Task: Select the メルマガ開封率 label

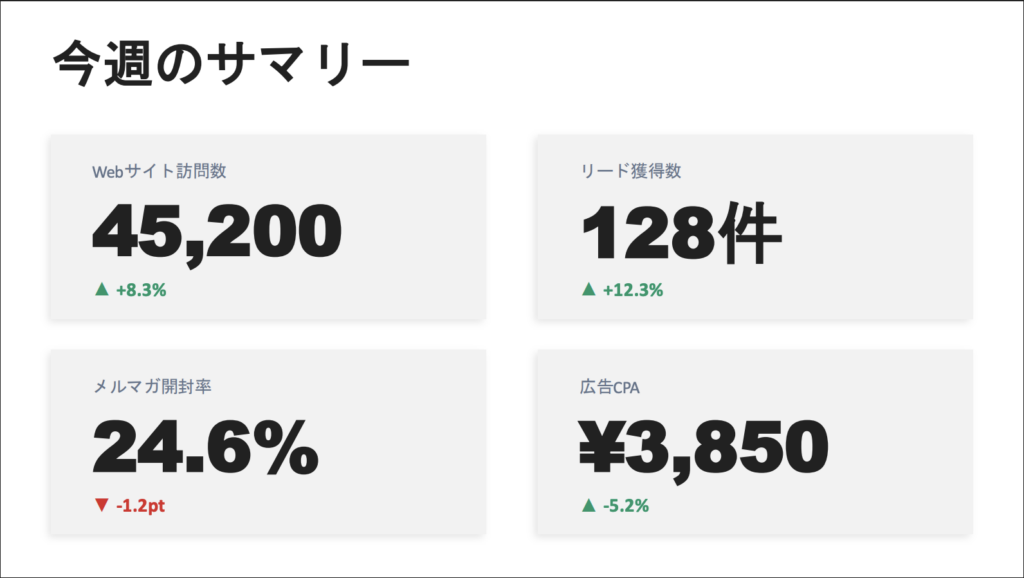Action: point(160,386)
